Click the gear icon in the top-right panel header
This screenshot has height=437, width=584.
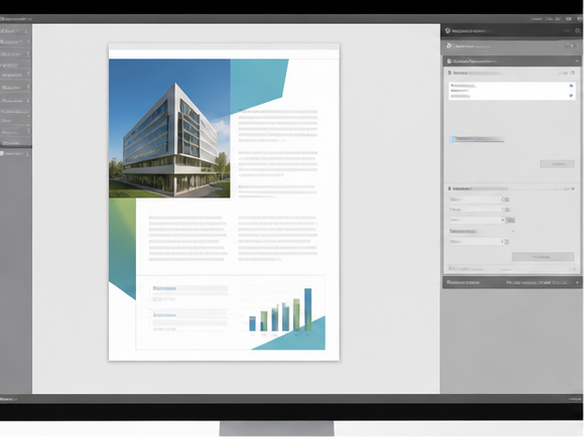point(578,31)
